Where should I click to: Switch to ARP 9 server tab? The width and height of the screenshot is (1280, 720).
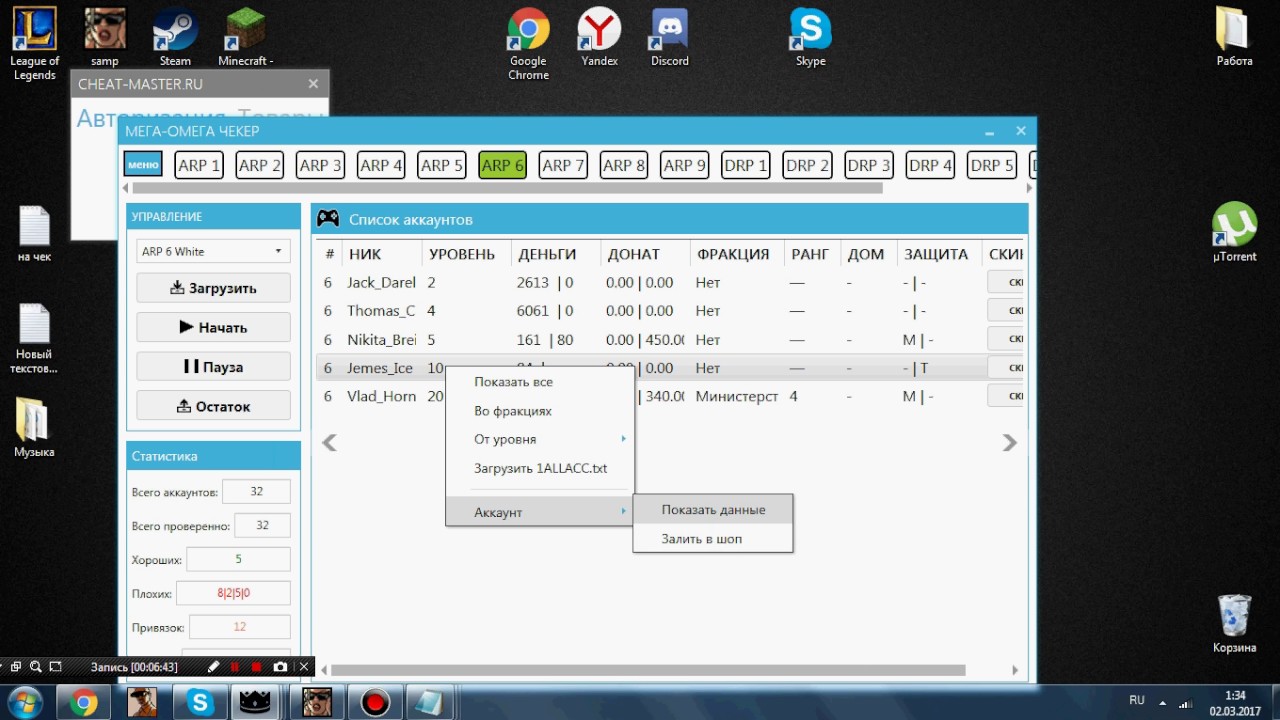click(x=684, y=165)
